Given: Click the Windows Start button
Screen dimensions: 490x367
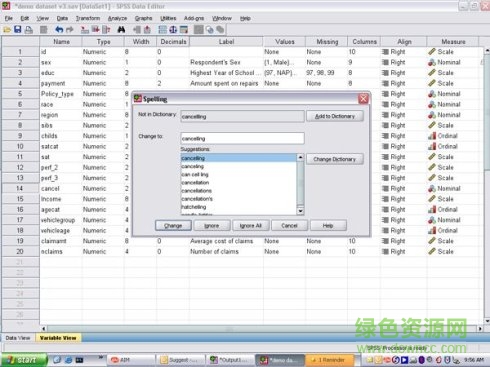Looking at the screenshot, I should click(x=24, y=360).
